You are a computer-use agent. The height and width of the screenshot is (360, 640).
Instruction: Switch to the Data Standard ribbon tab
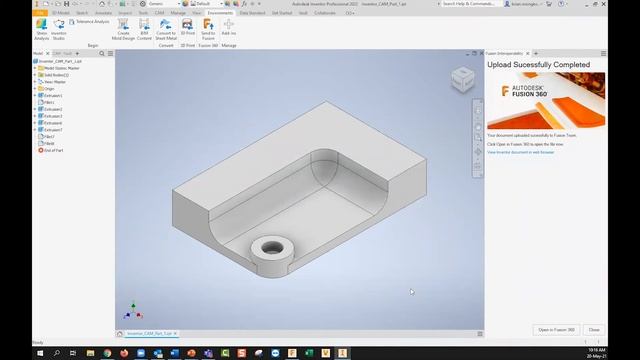(252, 13)
